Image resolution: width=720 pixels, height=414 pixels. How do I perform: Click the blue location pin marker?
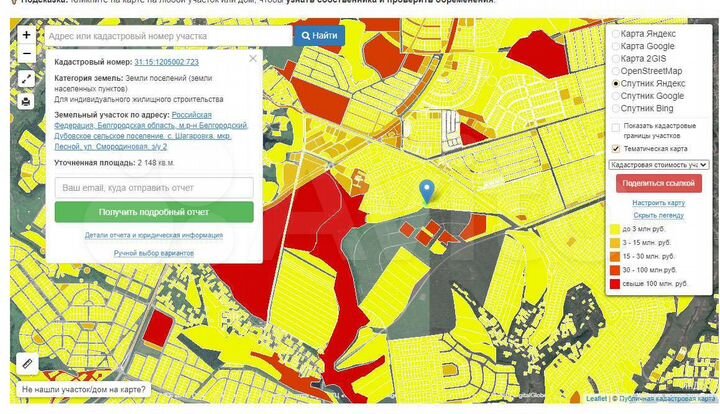(427, 191)
